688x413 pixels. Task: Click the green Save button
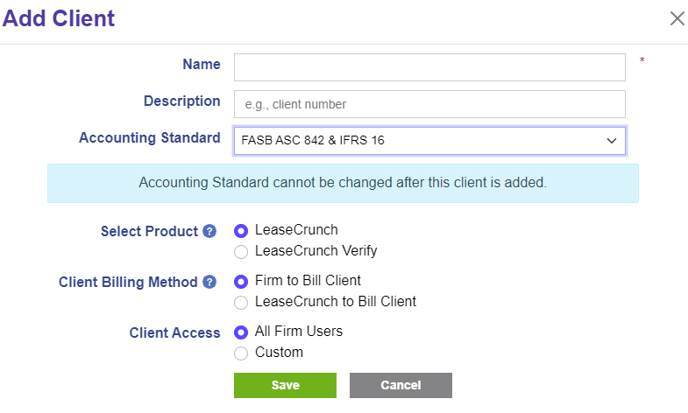285,385
